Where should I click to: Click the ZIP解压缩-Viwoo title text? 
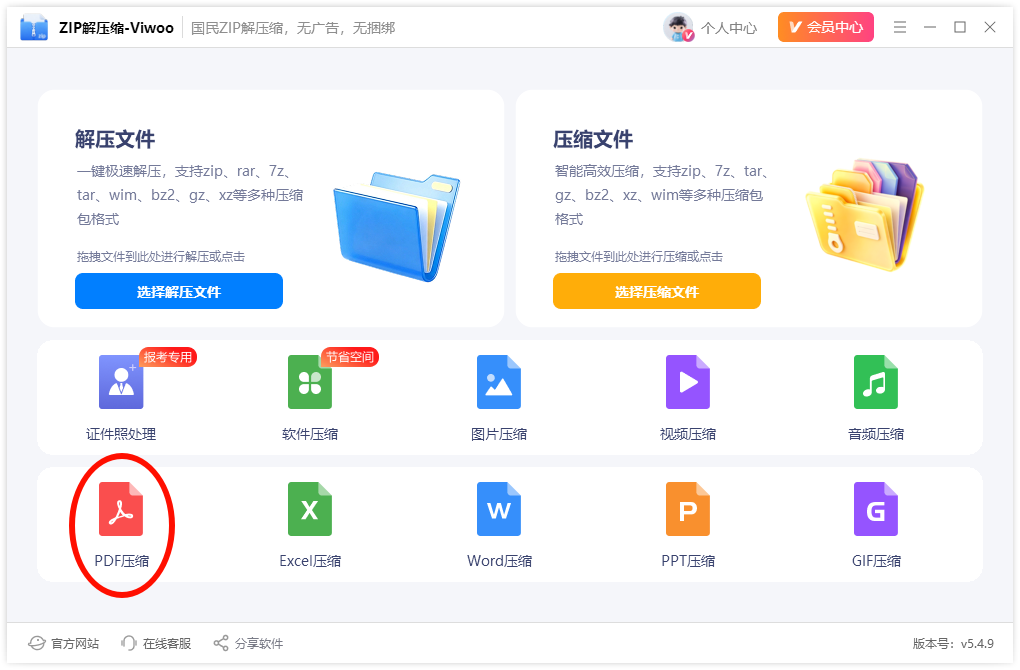point(116,28)
